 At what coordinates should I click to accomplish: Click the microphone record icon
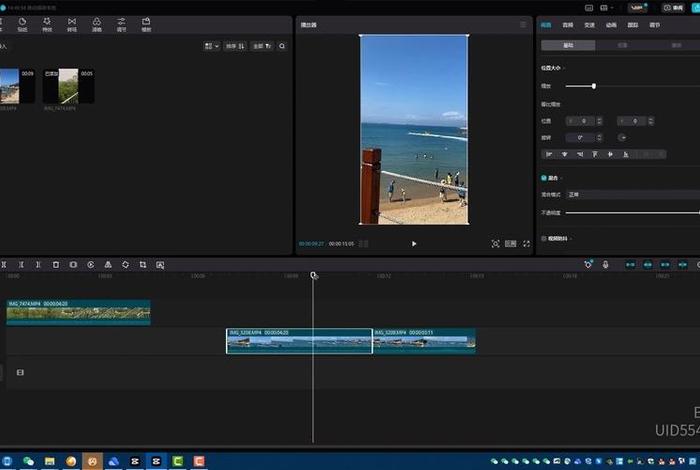[605, 265]
